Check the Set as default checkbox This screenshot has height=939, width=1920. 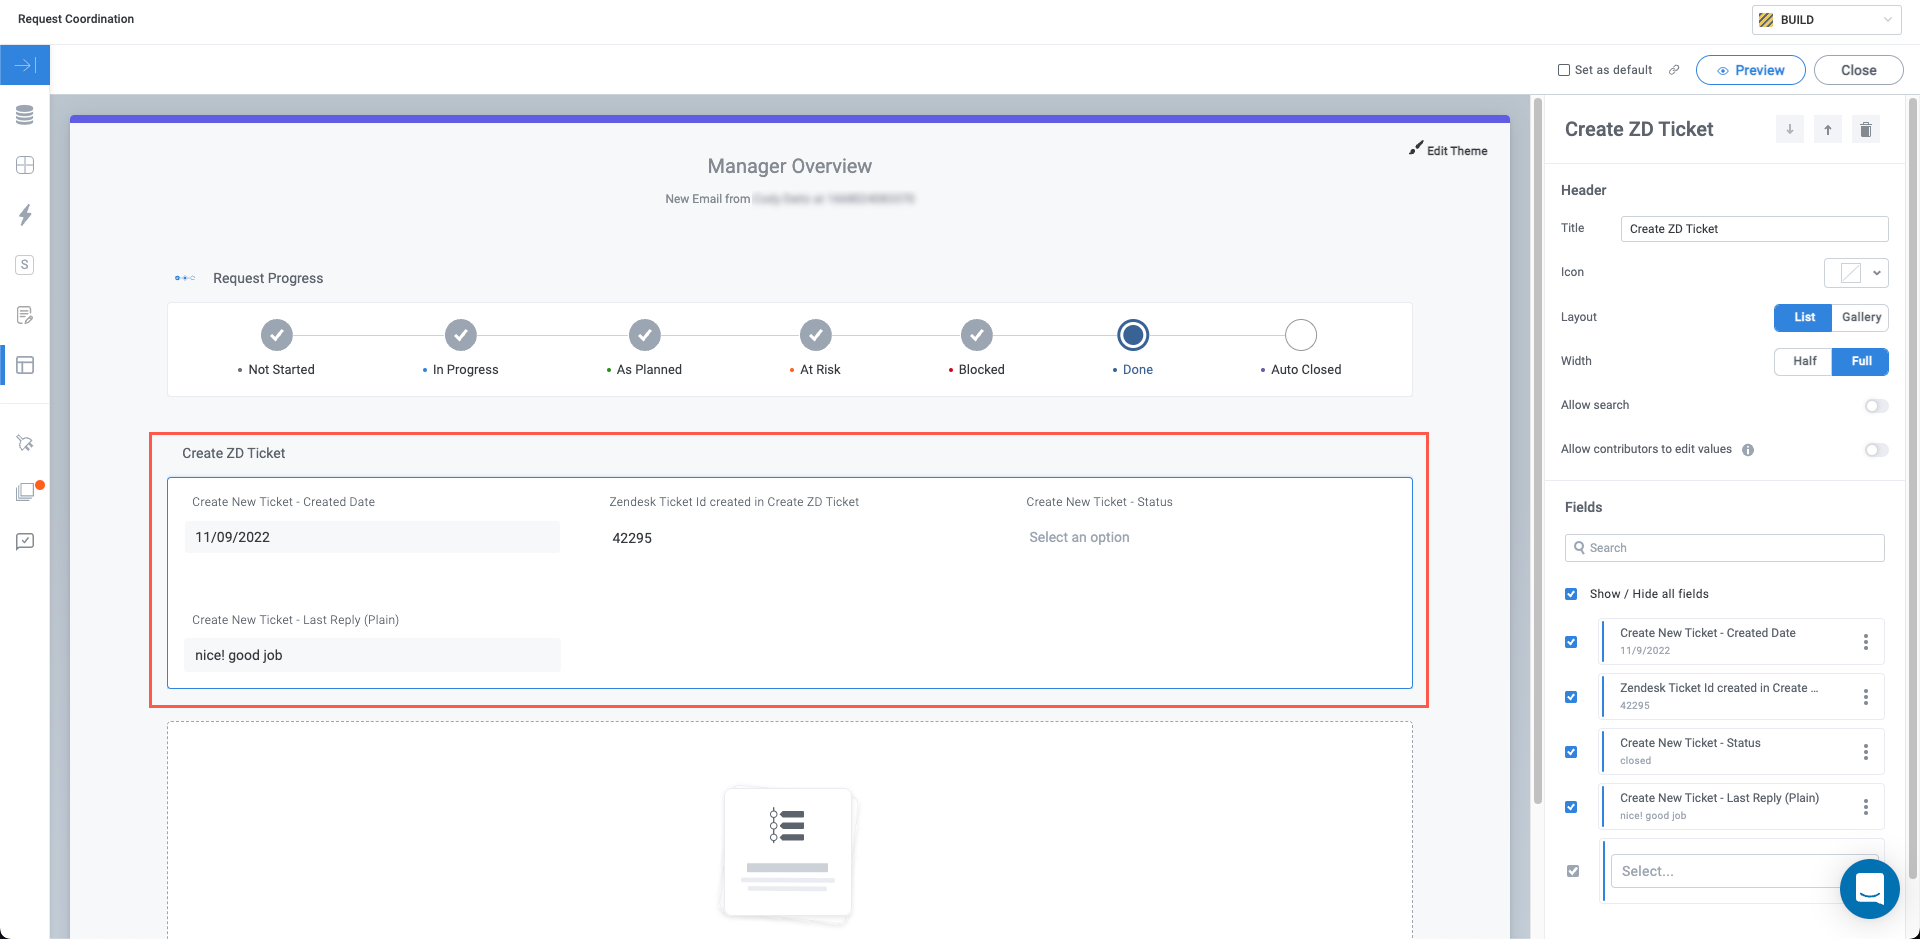coord(1564,70)
